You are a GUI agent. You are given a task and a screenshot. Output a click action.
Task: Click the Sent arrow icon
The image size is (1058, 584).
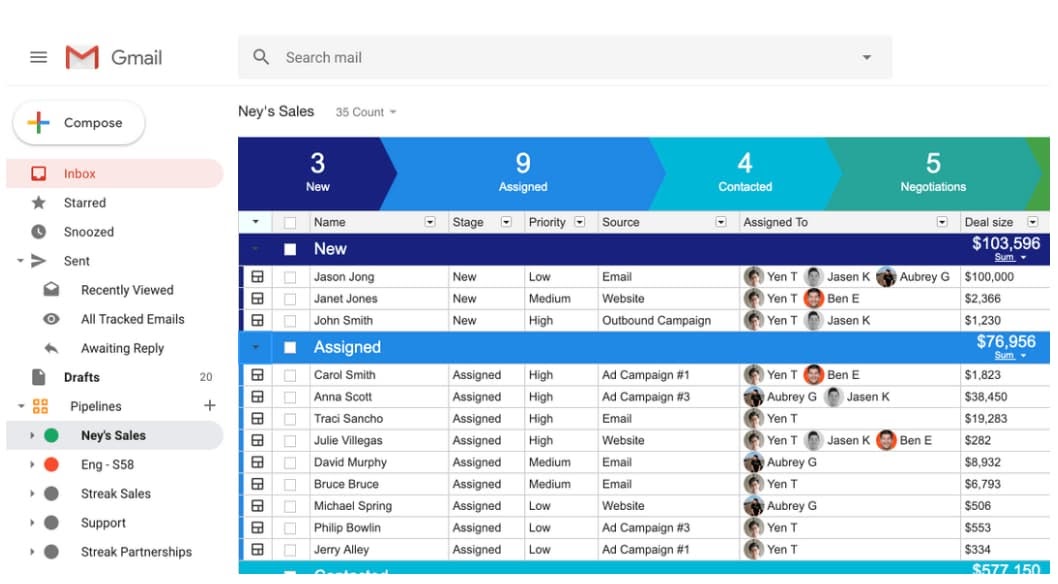tap(38, 260)
